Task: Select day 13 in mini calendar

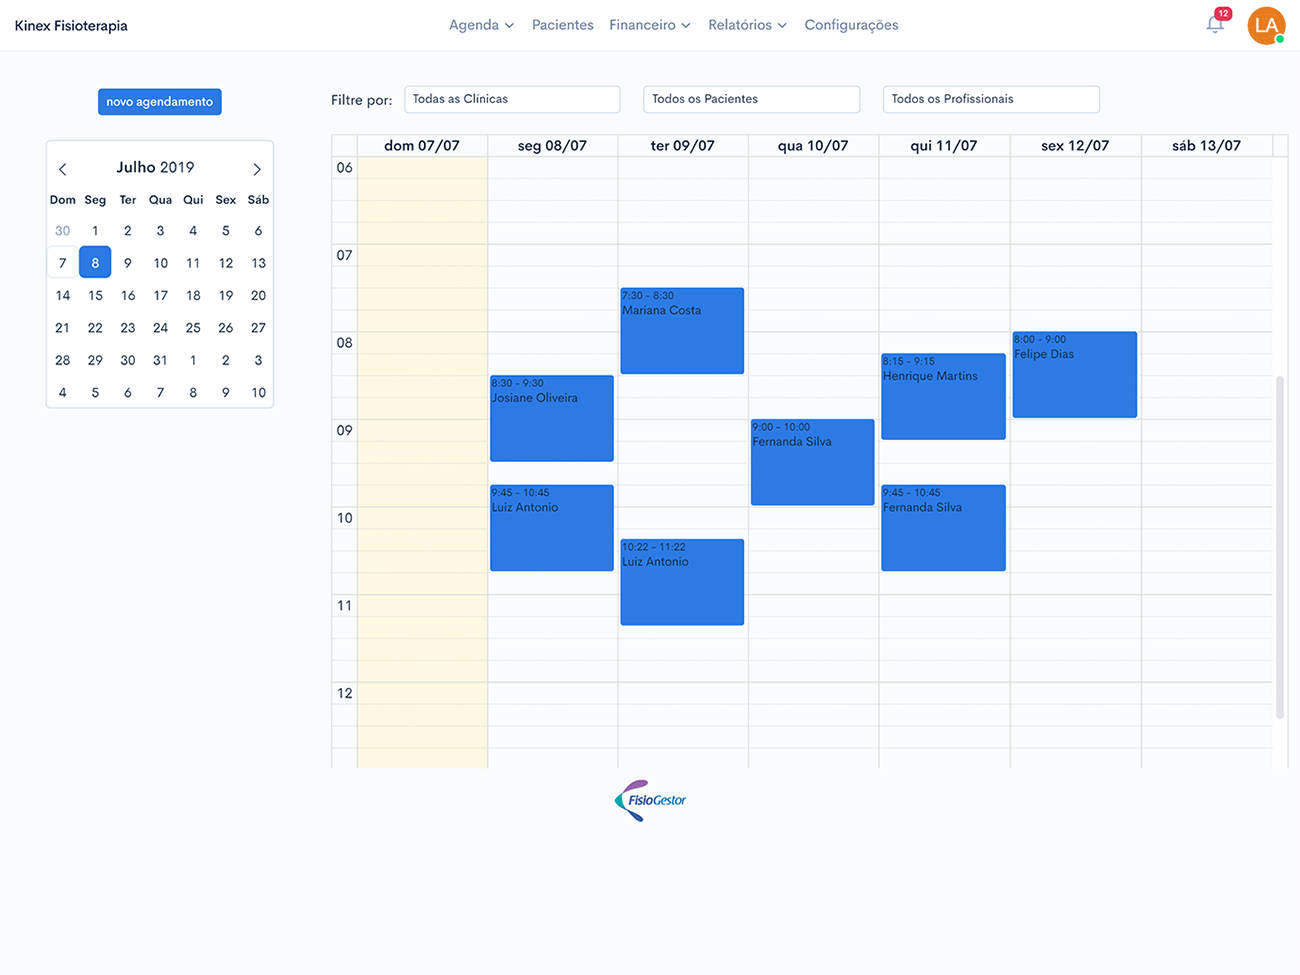Action: tap(258, 263)
